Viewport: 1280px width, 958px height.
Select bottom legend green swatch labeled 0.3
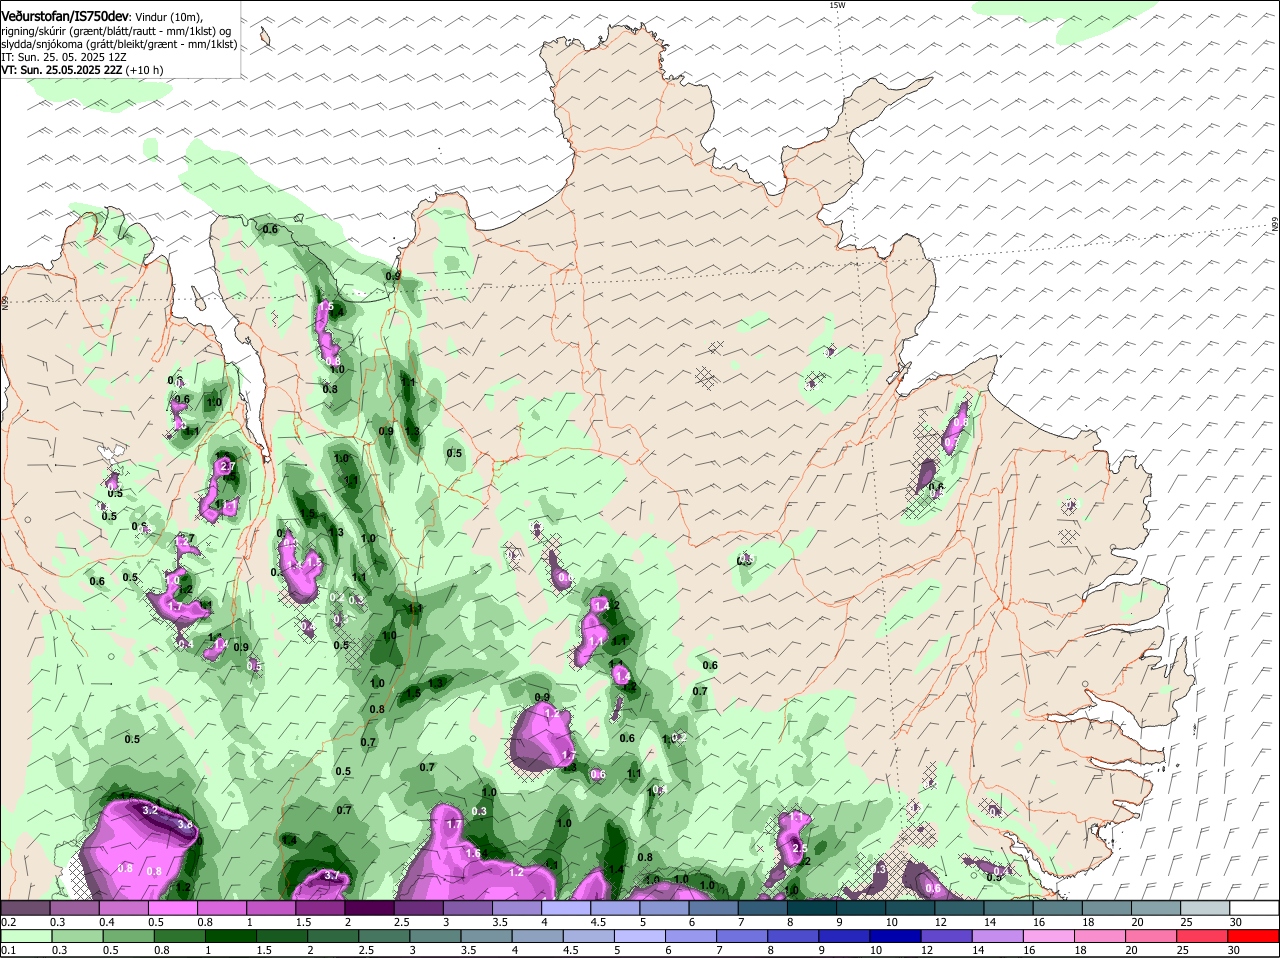[76, 936]
